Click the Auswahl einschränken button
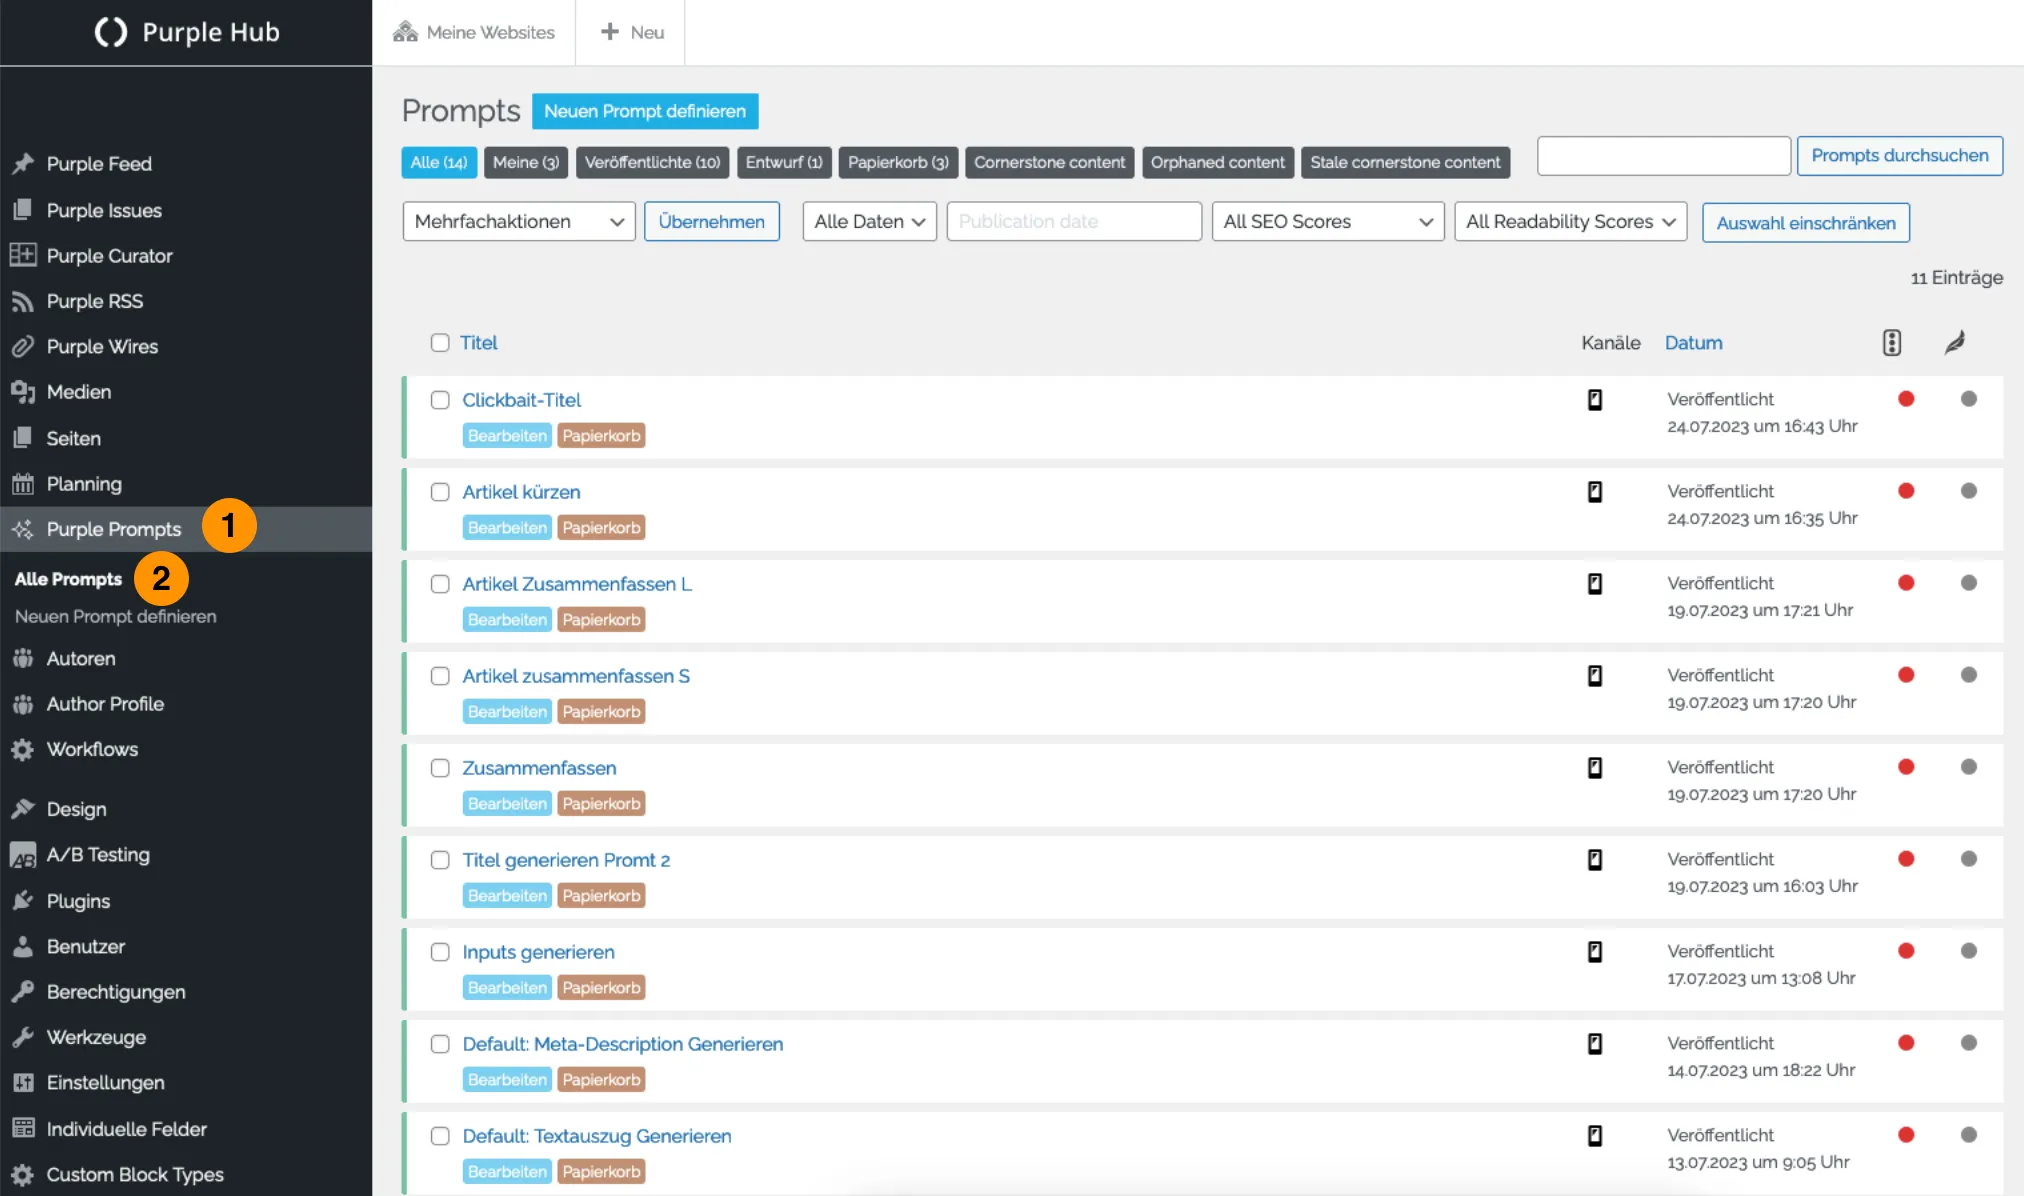 pos(1806,223)
